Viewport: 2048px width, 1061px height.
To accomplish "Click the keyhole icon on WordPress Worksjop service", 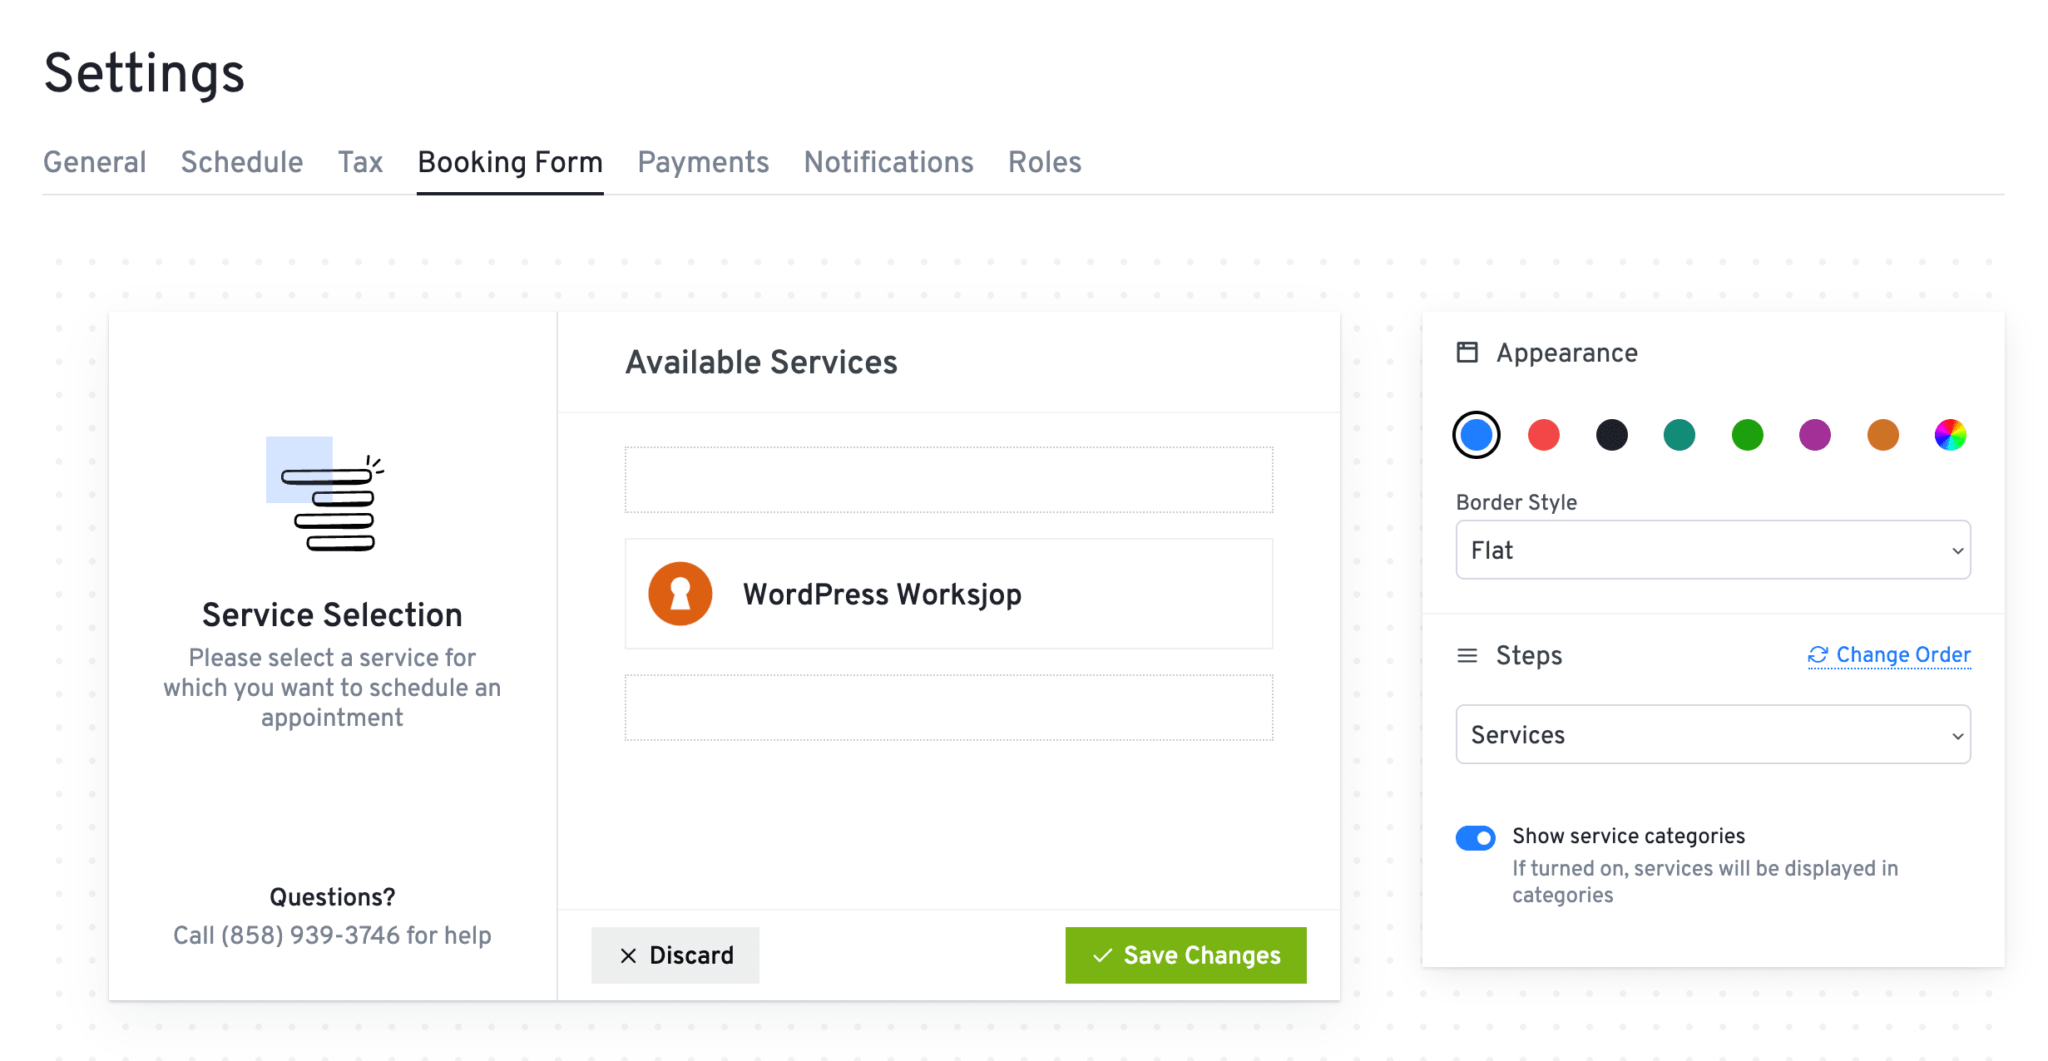I will click(680, 593).
